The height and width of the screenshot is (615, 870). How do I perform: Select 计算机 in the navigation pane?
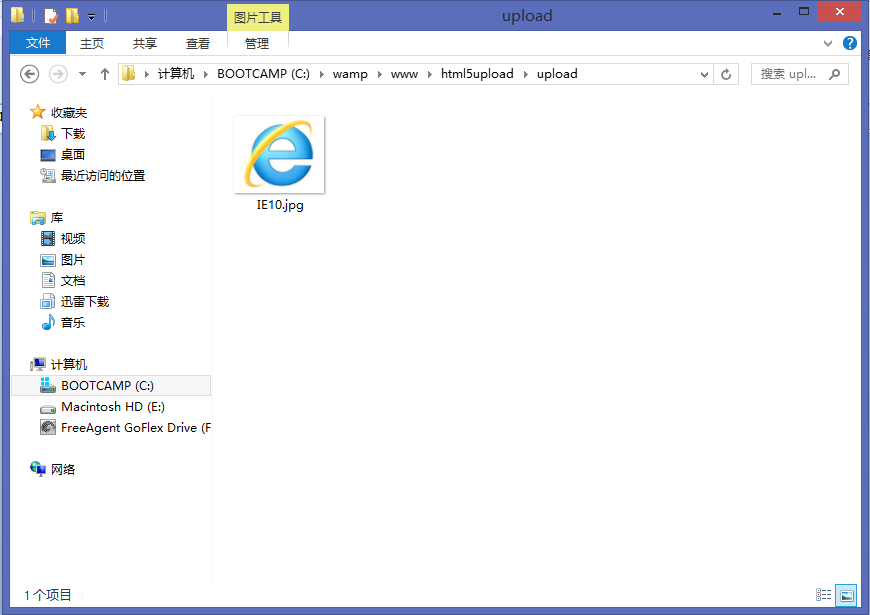[x=69, y=365]
